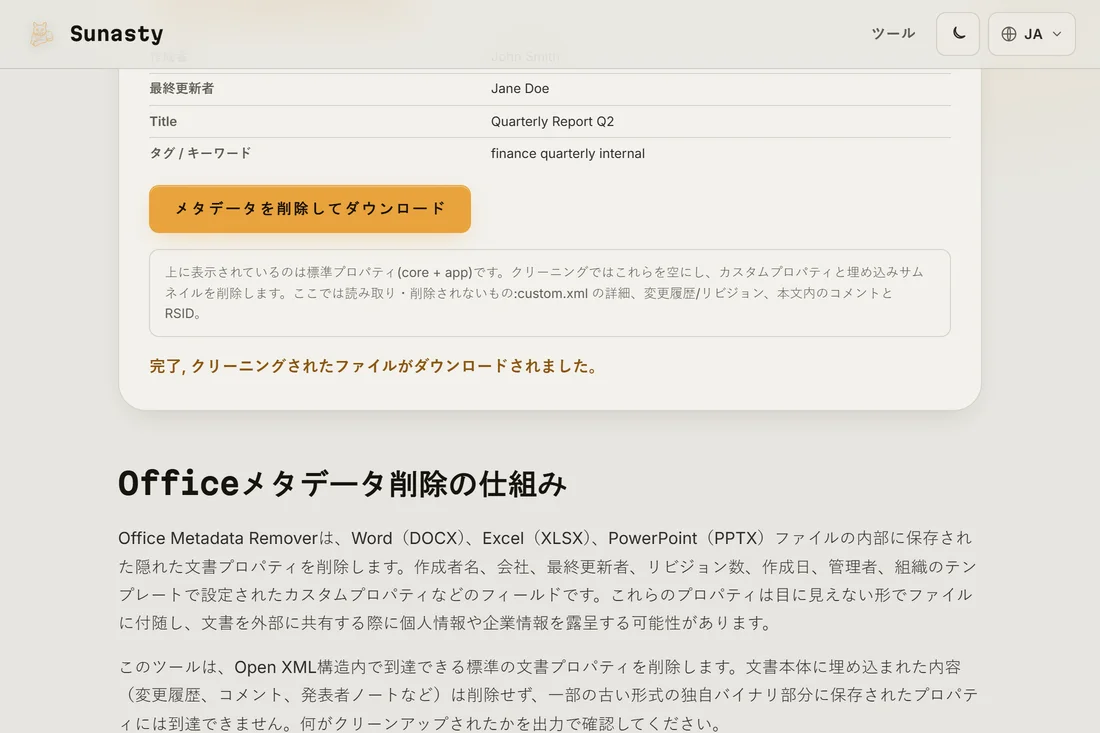Click the 完了 download status message
This screenshot has width=1100, height=733.
pyautogui.click(x=374, y=366)
